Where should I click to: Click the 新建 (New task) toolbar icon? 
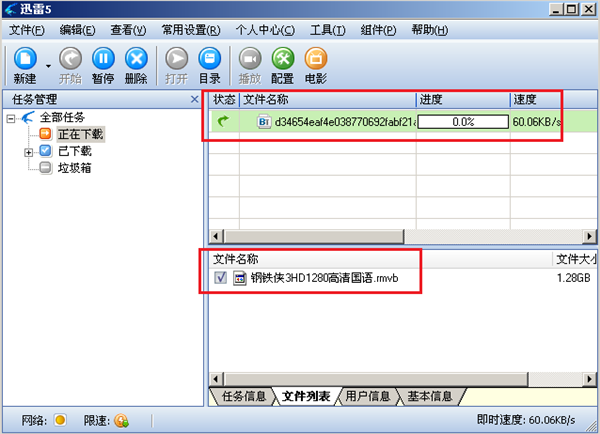tap(25, 59)
